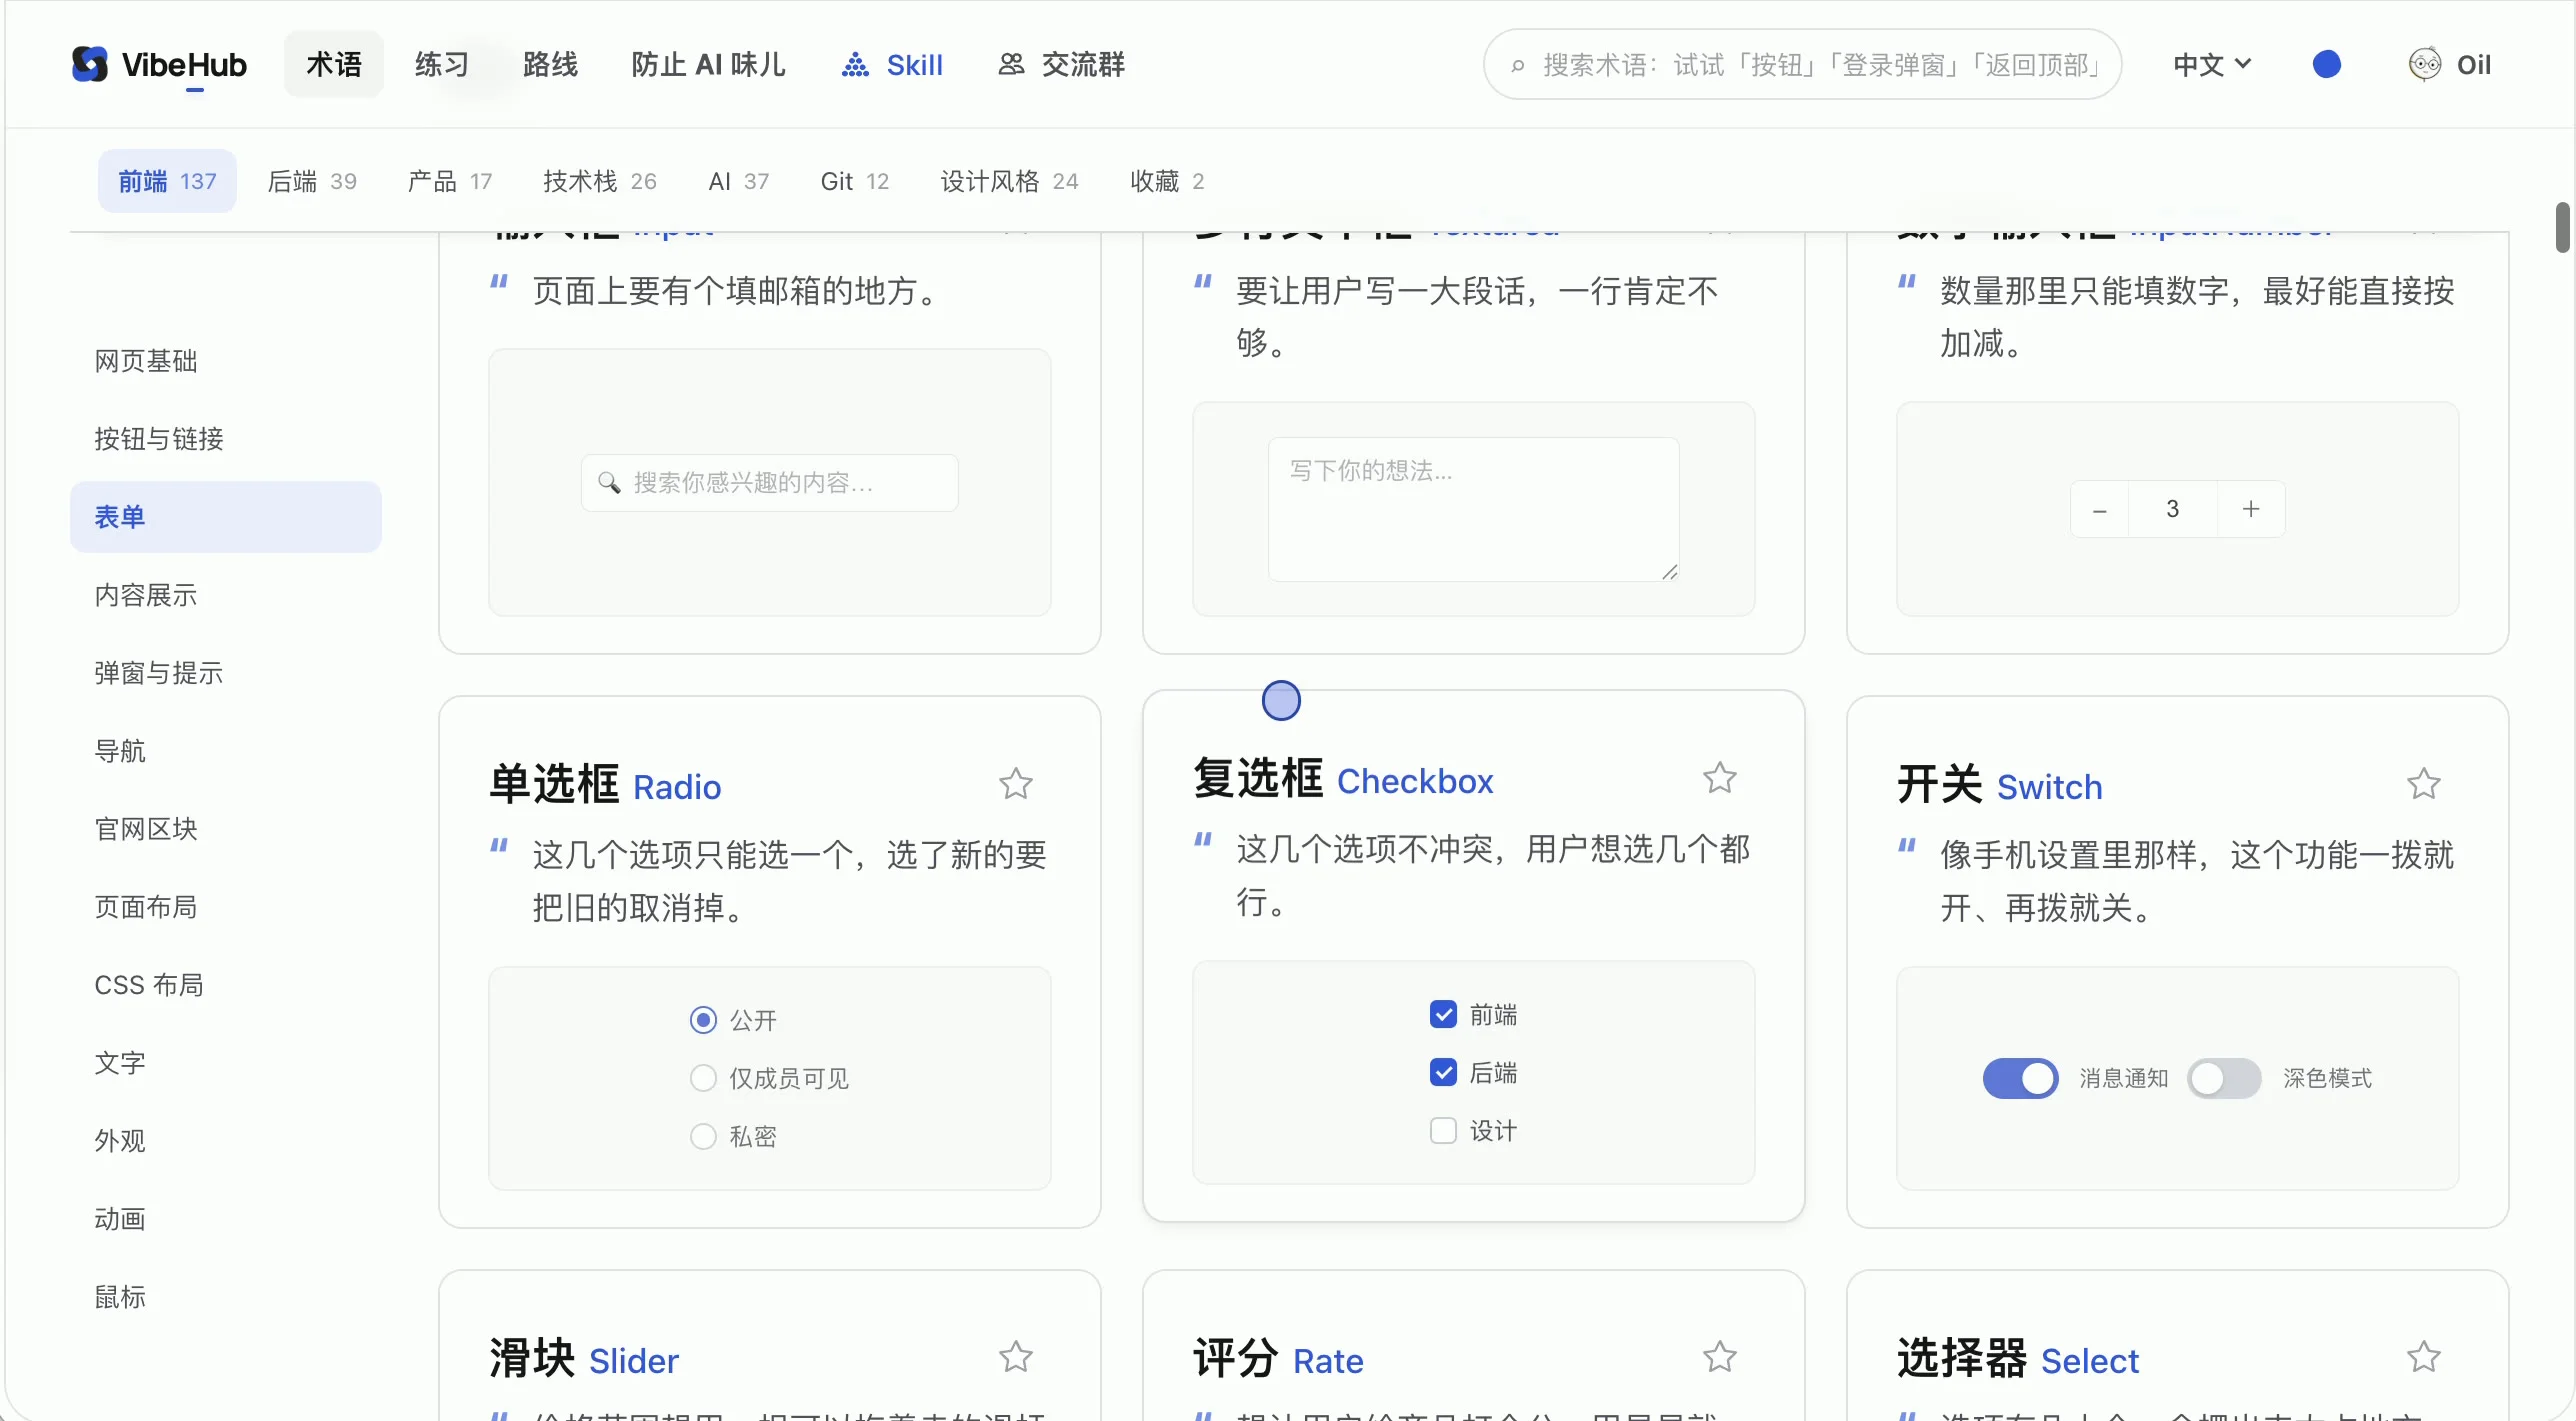Uncheck the 前端 checkbox
2576x1421 pixels.
pyautogui.click(x=1443, y=1015)
